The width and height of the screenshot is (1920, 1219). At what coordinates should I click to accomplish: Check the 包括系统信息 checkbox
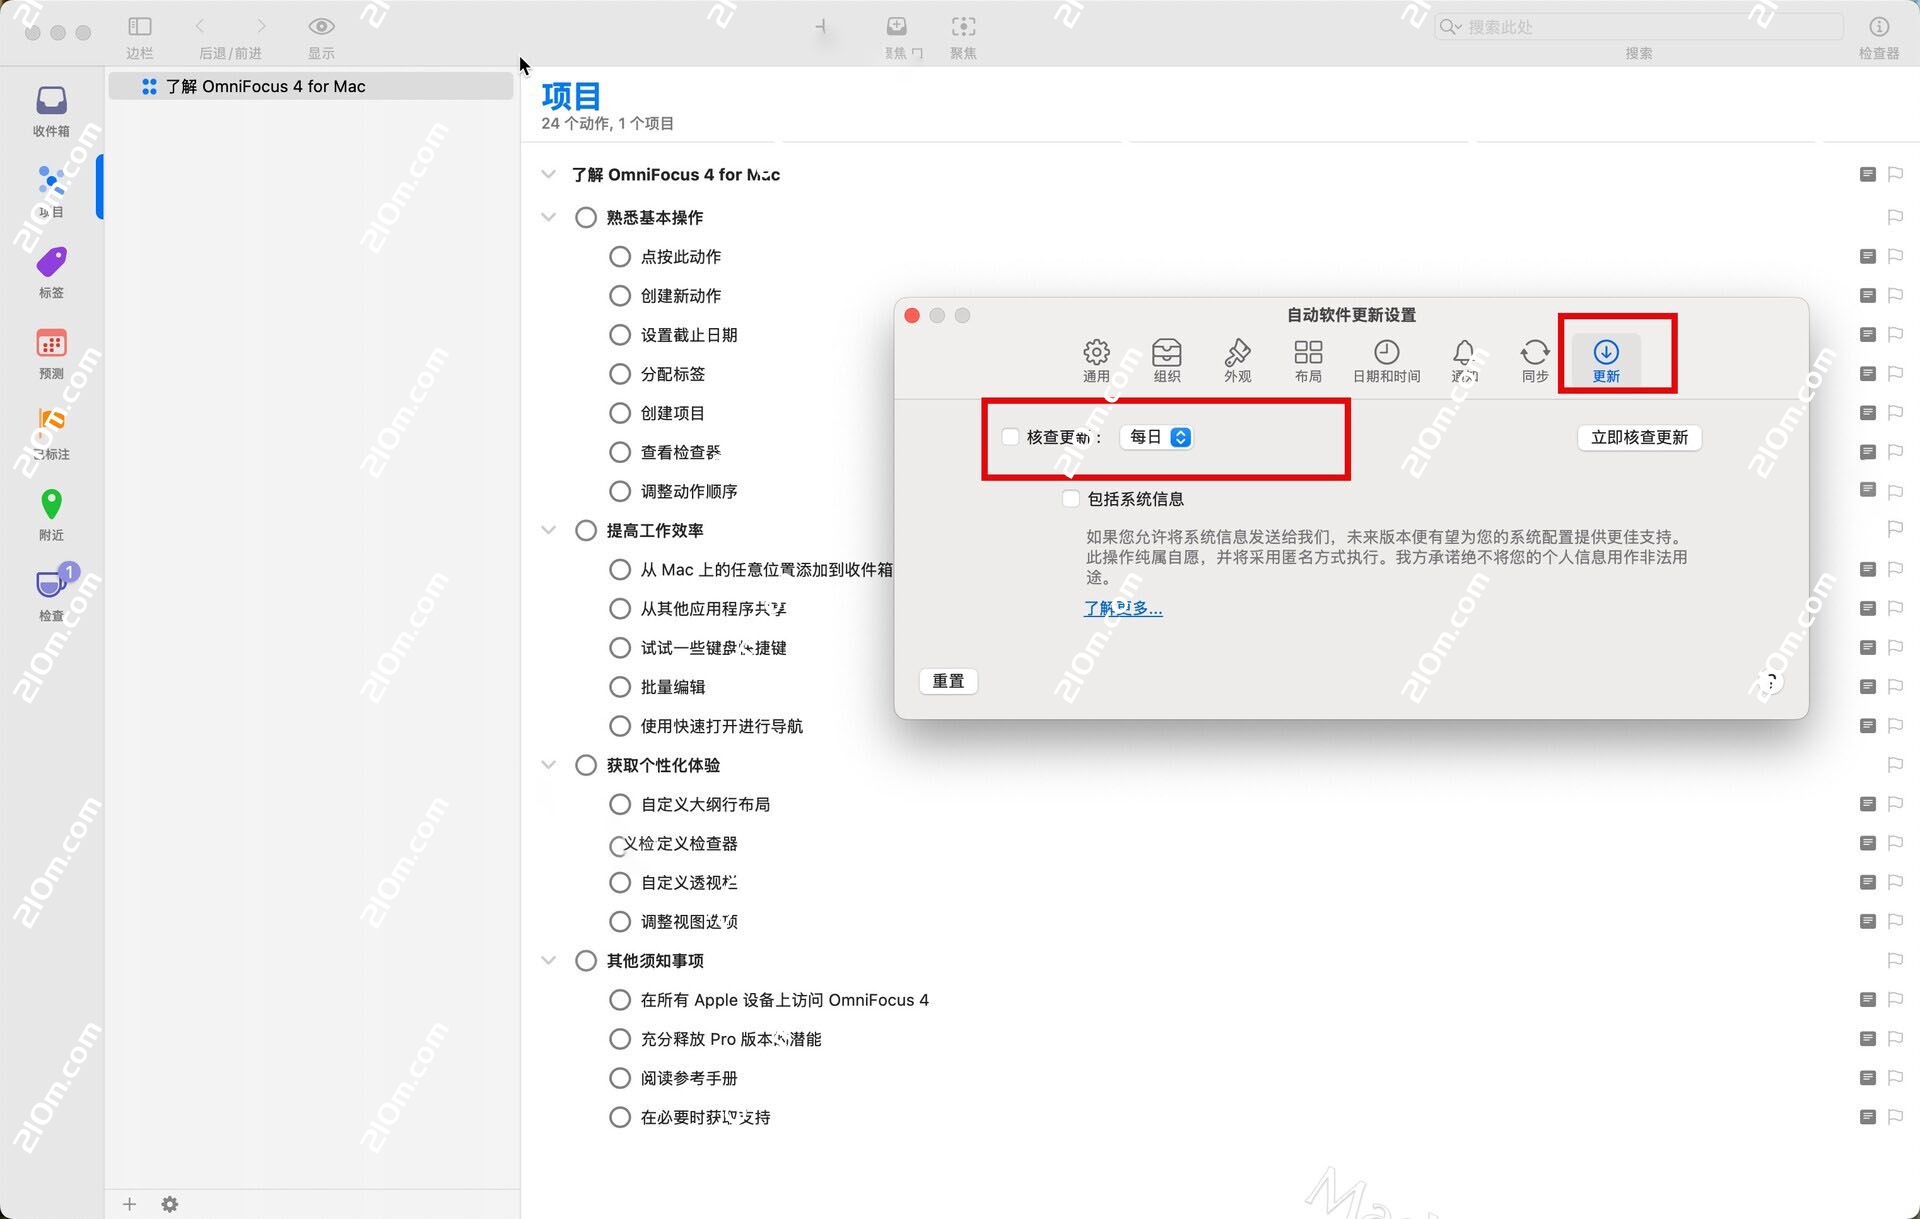pos(1070,499)
